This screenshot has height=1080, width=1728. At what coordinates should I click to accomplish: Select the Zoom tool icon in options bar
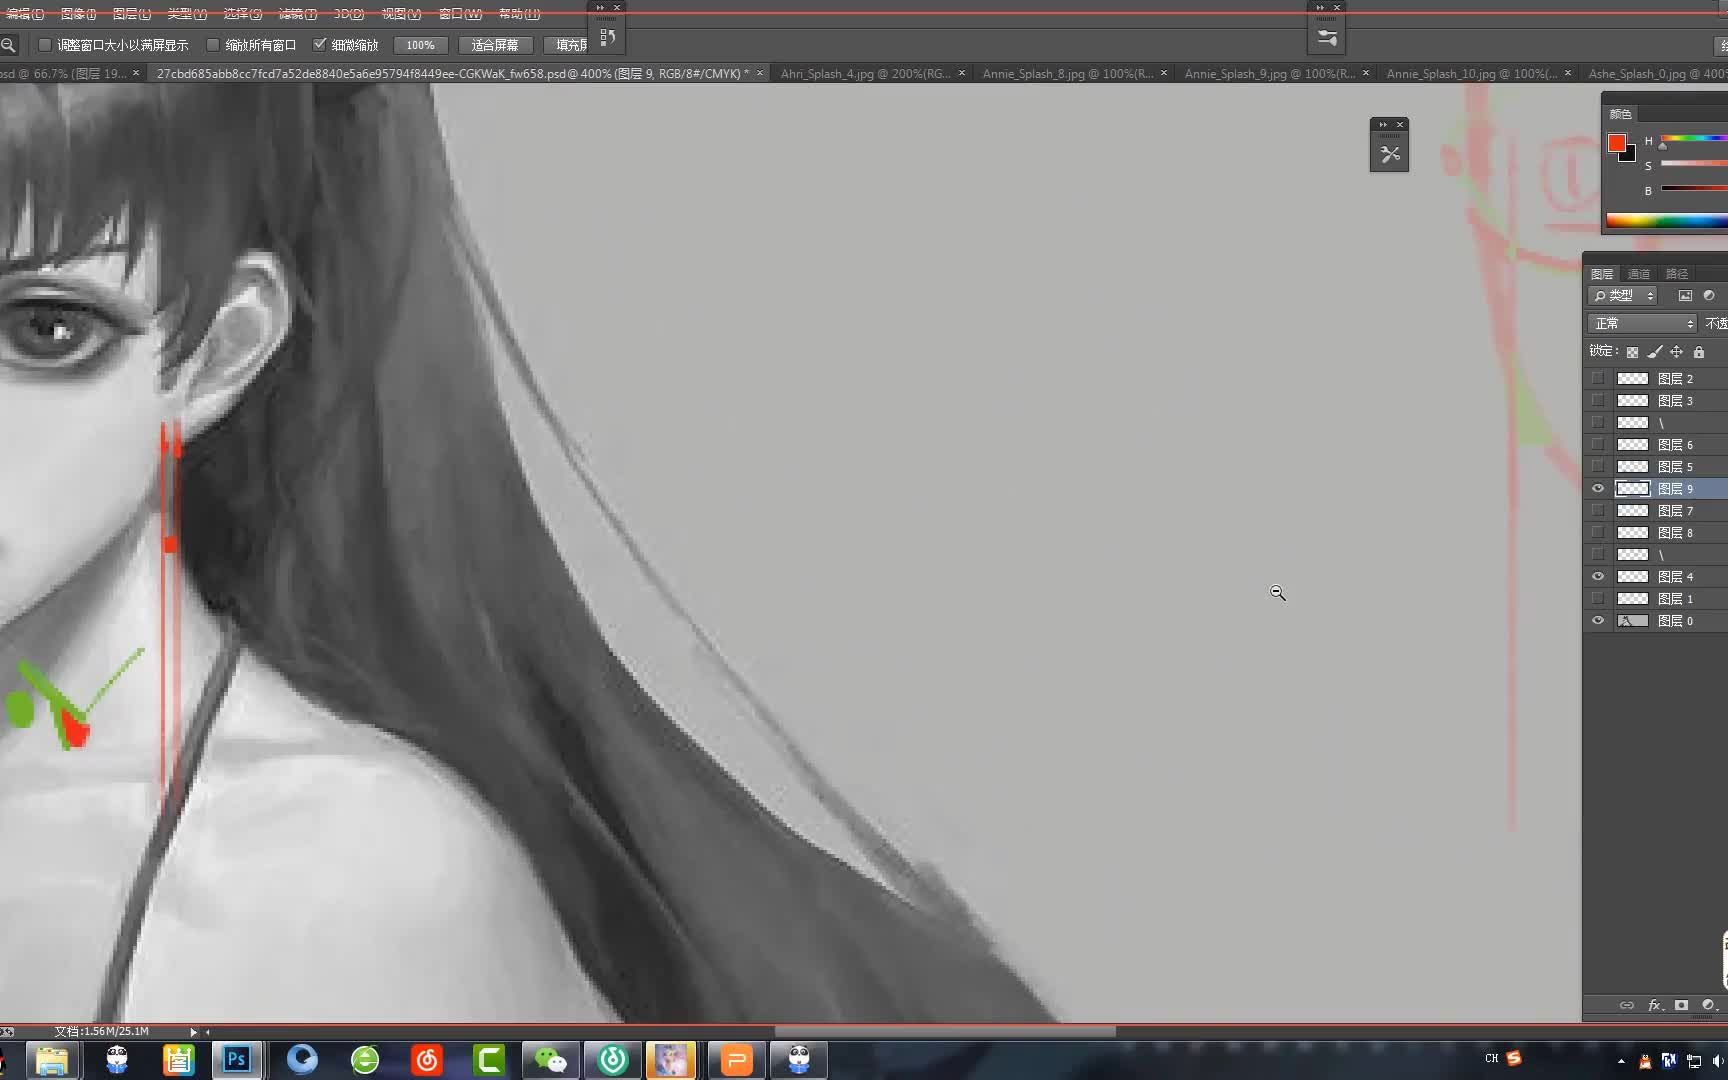coord(8,45)
